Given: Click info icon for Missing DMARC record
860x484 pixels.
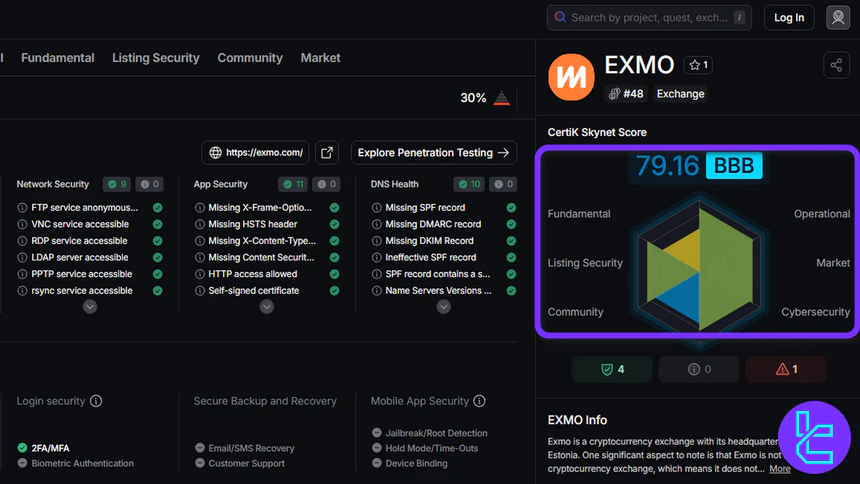Looking at the screenshot, I should (x=376, y=224).
